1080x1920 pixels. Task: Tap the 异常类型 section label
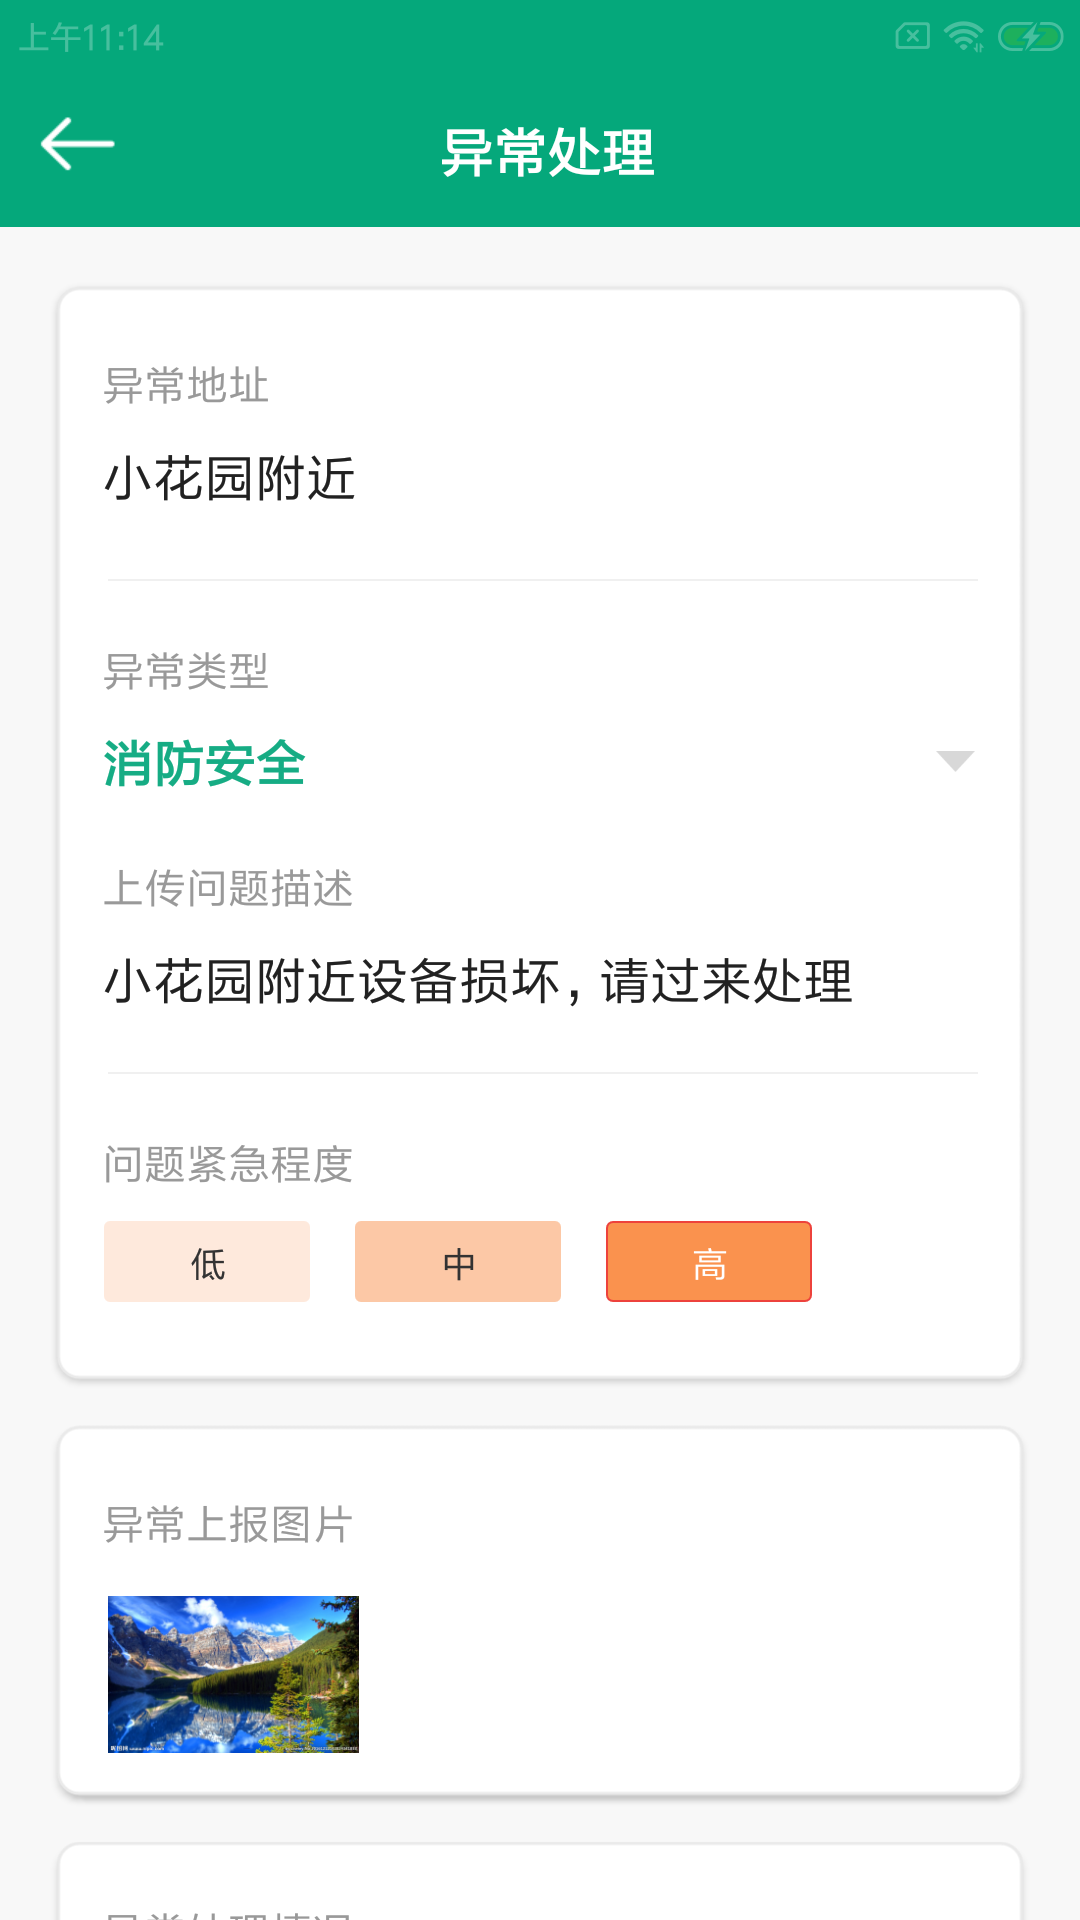tap(187, 671)
